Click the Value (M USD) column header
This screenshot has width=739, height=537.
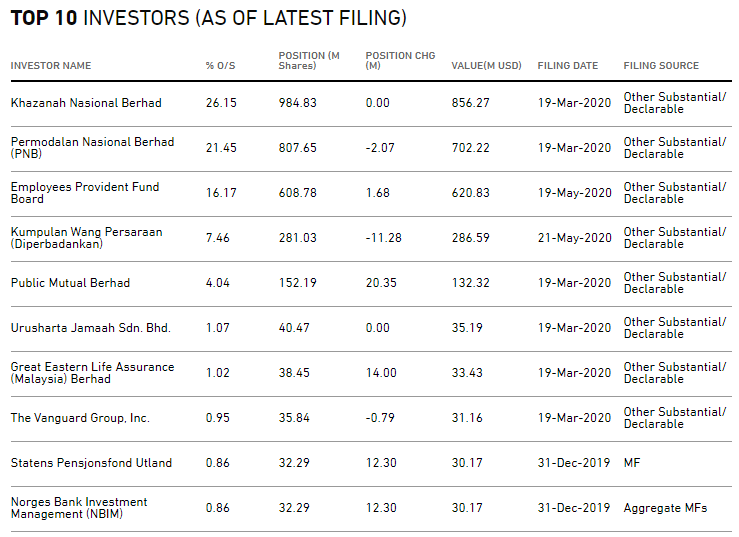pyautogui.click(x=486, y=66)
